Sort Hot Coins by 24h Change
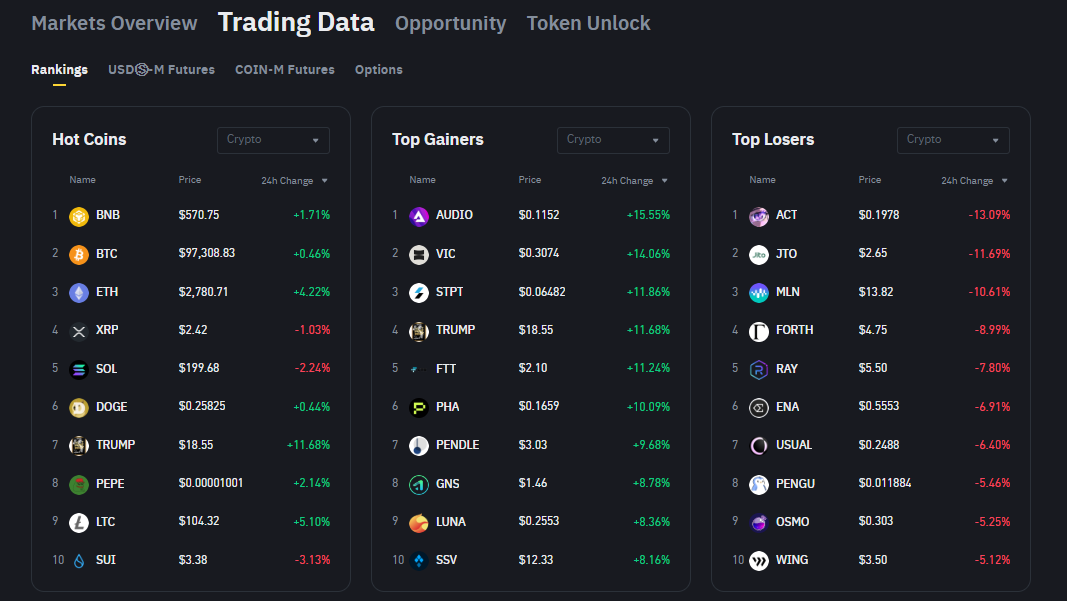 tap(294, 181)
